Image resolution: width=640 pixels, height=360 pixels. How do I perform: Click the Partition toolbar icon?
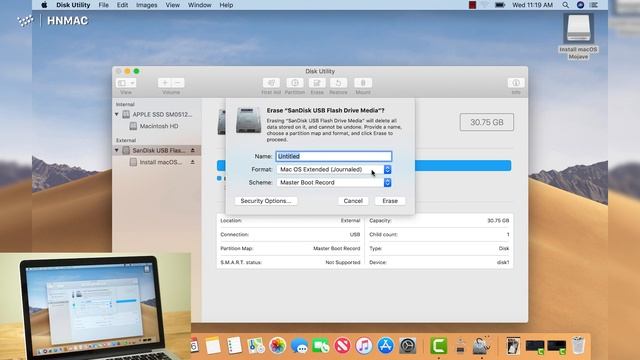(295, 83)
